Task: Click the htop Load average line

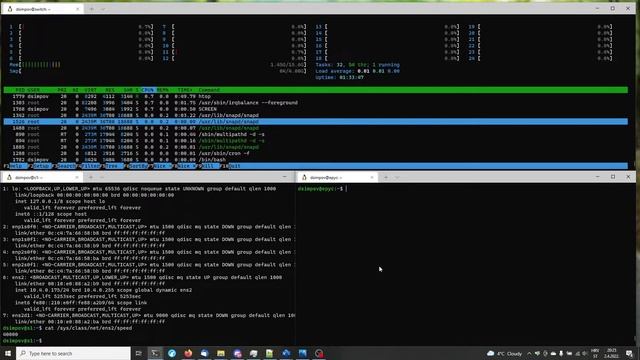Action: (357, 71)
